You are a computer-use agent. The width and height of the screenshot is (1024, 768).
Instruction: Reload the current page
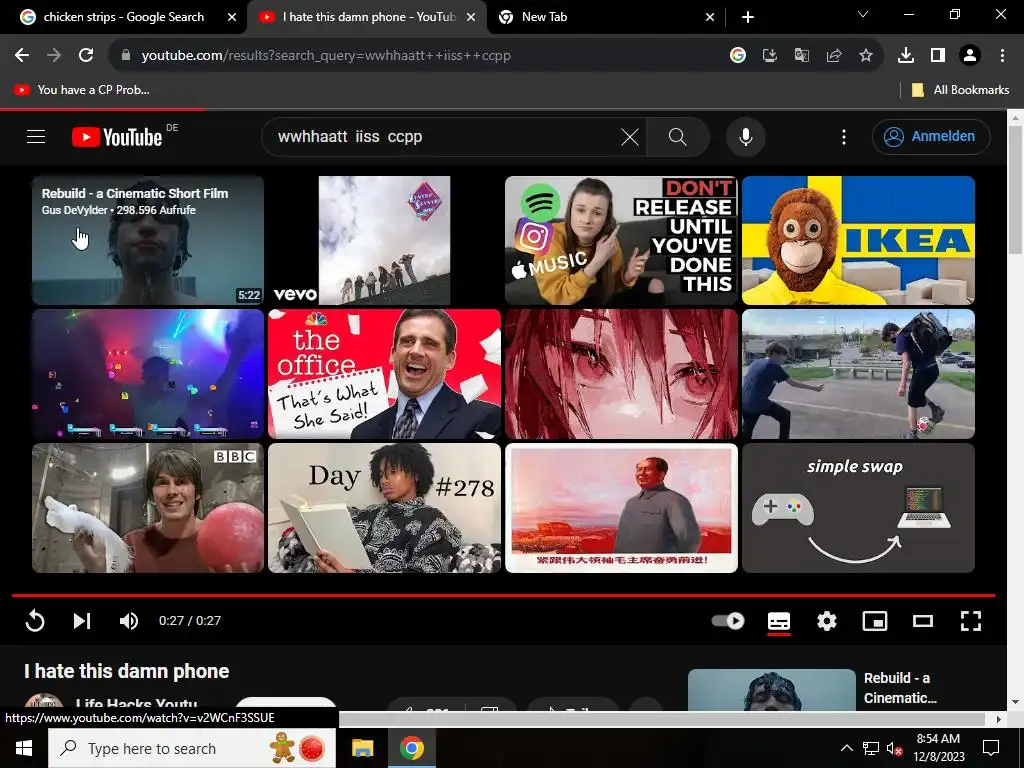tap(86, 56)
